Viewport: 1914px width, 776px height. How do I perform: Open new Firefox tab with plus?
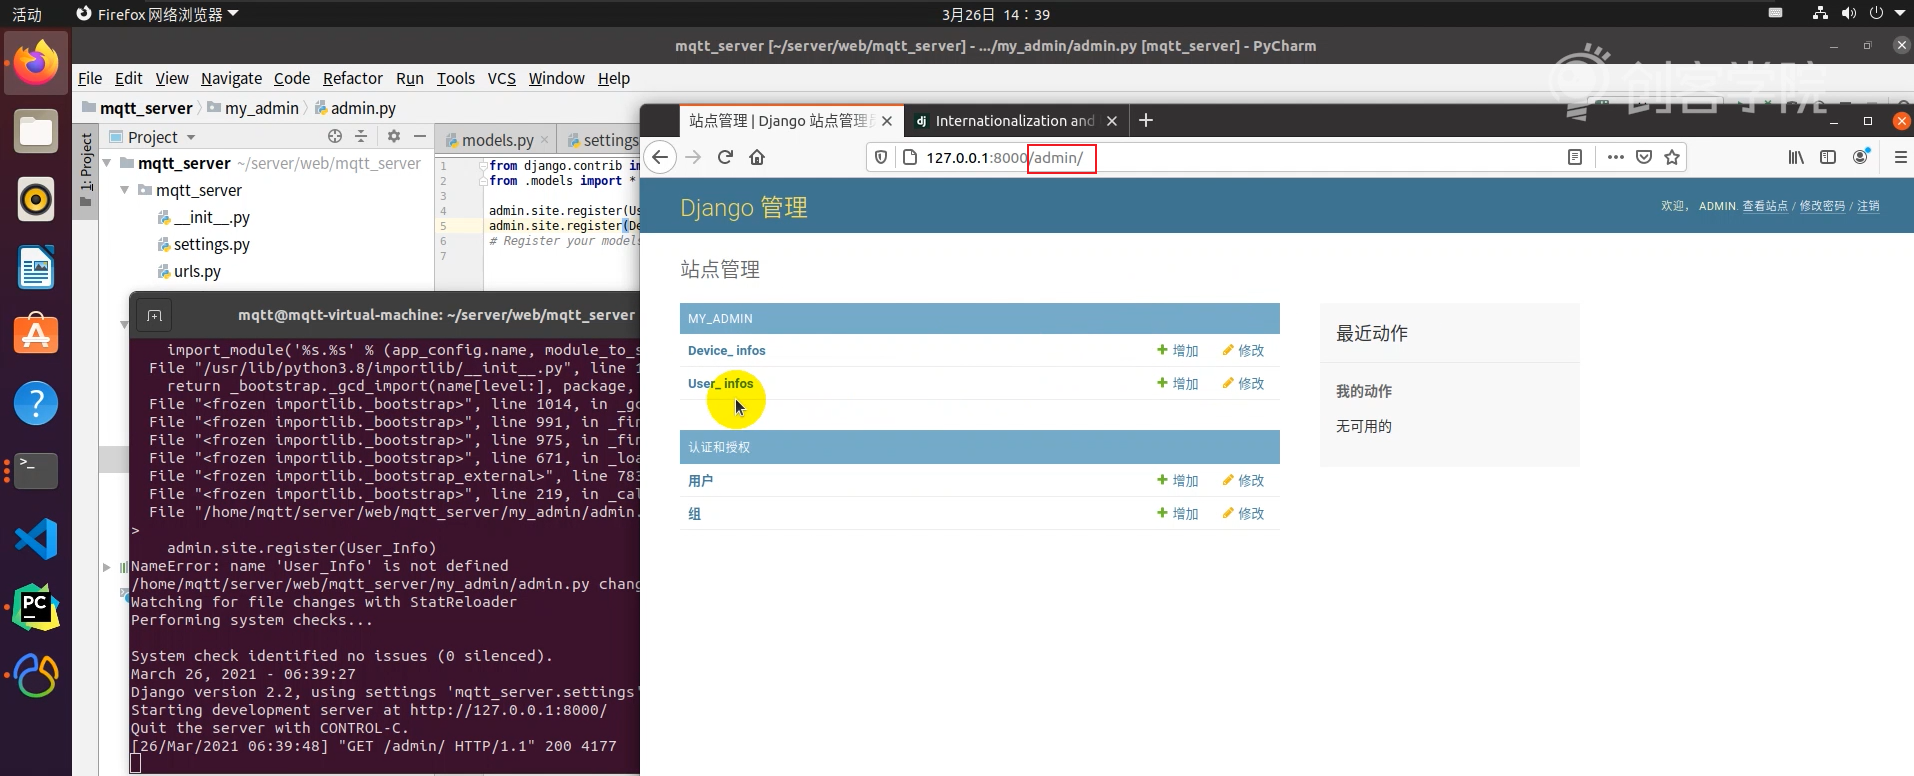1146,120
